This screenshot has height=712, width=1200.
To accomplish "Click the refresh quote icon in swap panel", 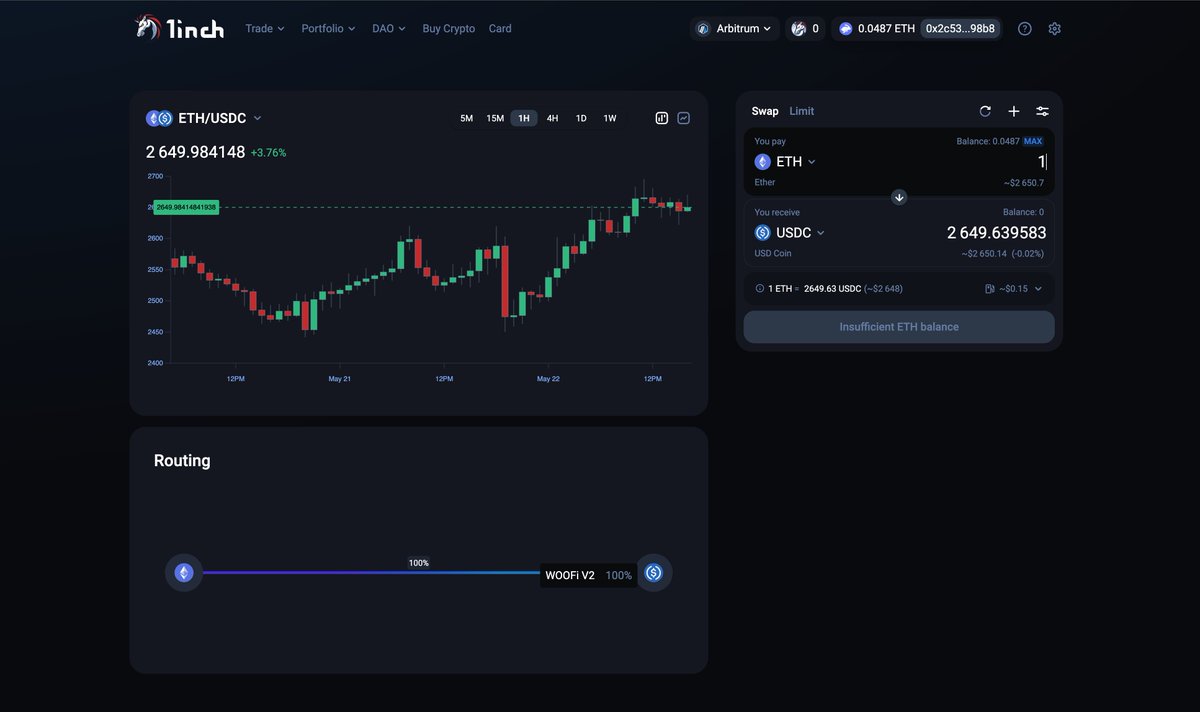I will tap(985, 111).
